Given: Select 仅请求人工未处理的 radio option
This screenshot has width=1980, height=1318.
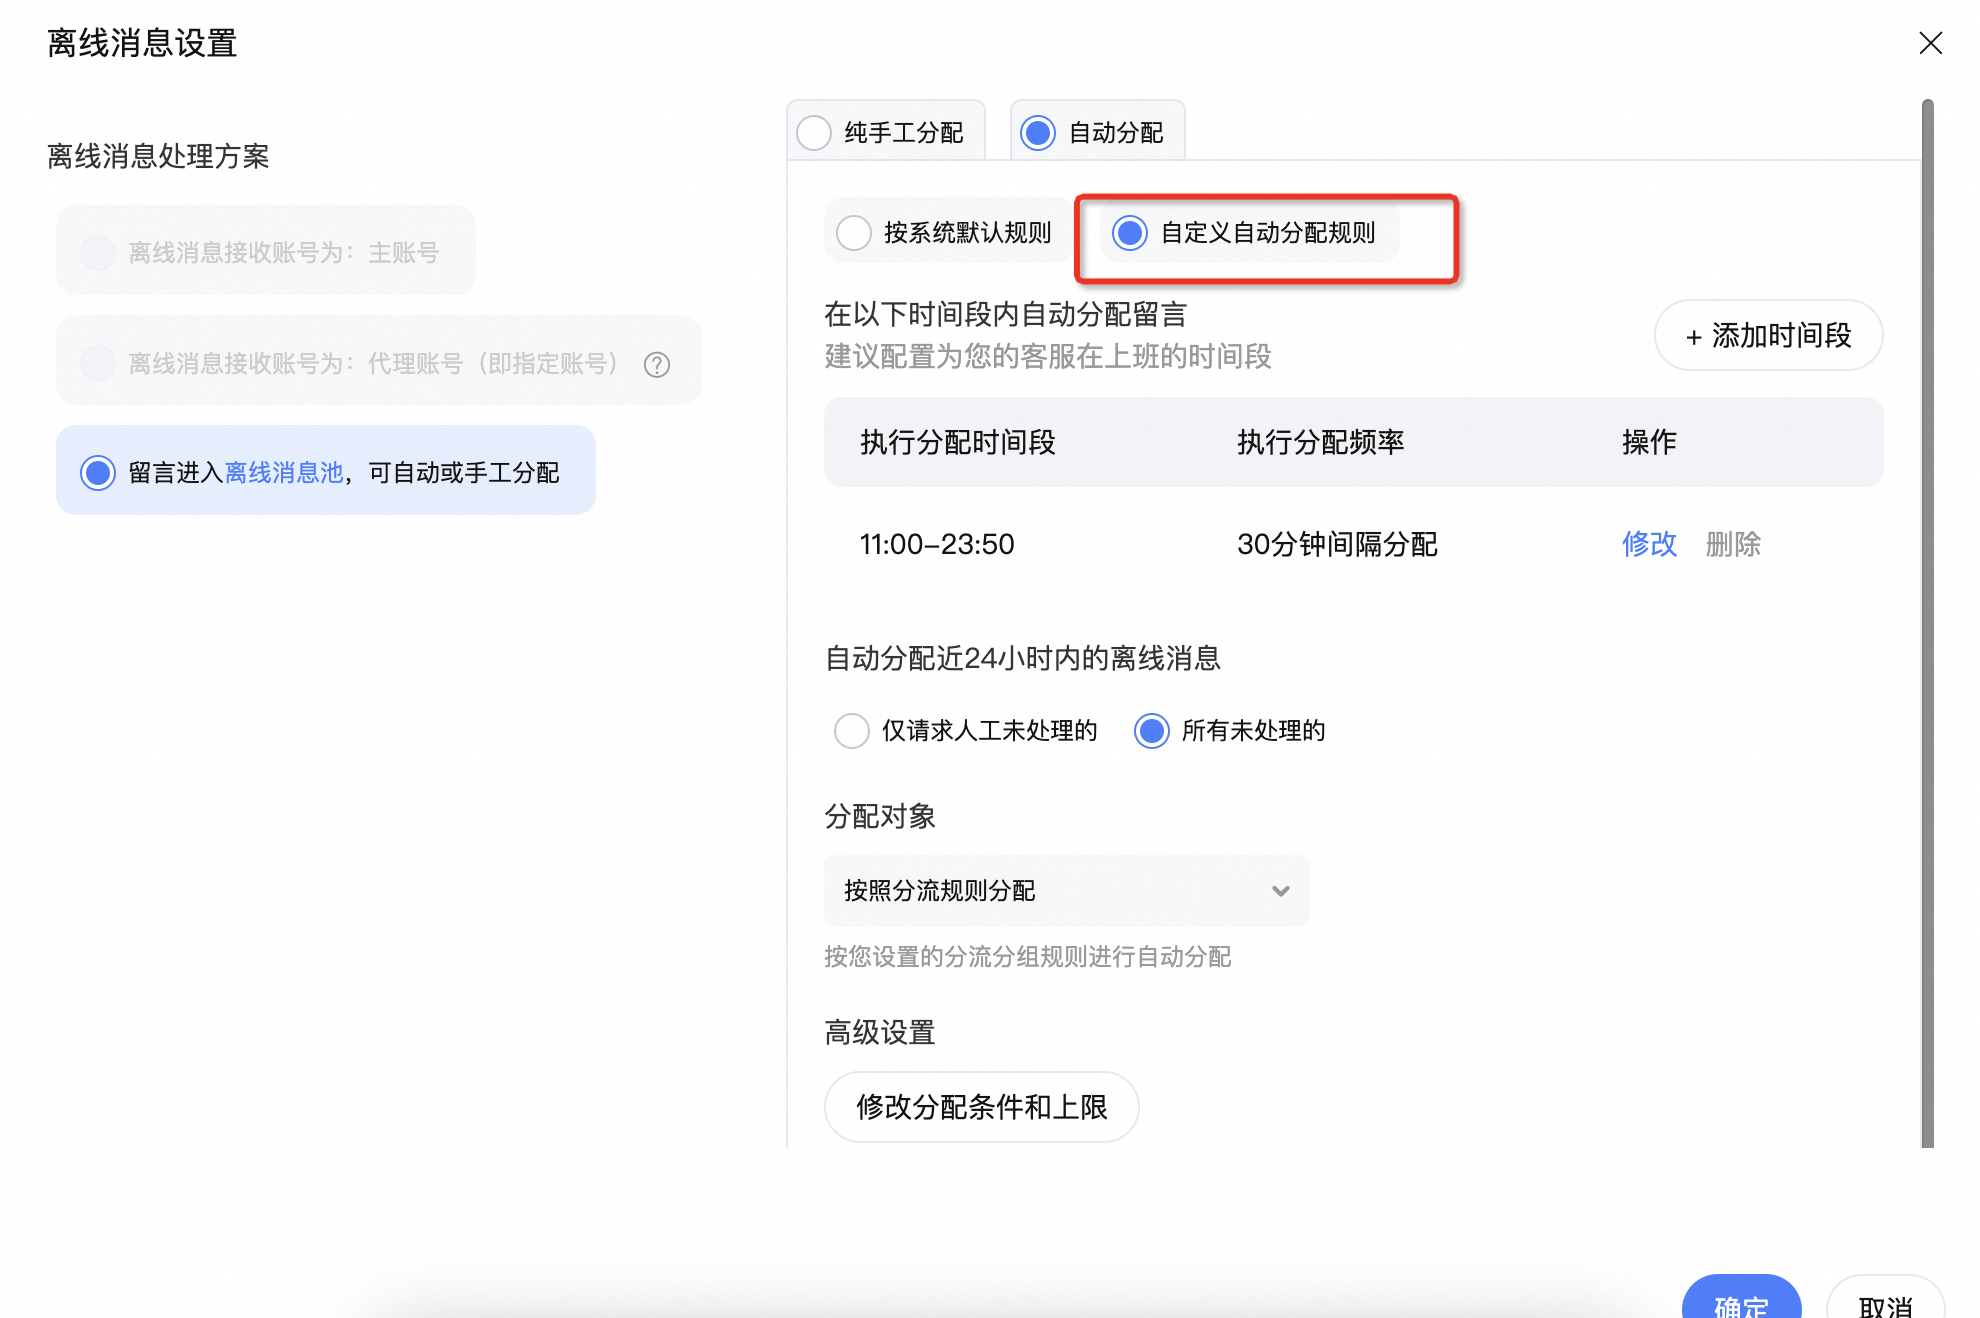Looking at the screenshot, I should (852, 731).
